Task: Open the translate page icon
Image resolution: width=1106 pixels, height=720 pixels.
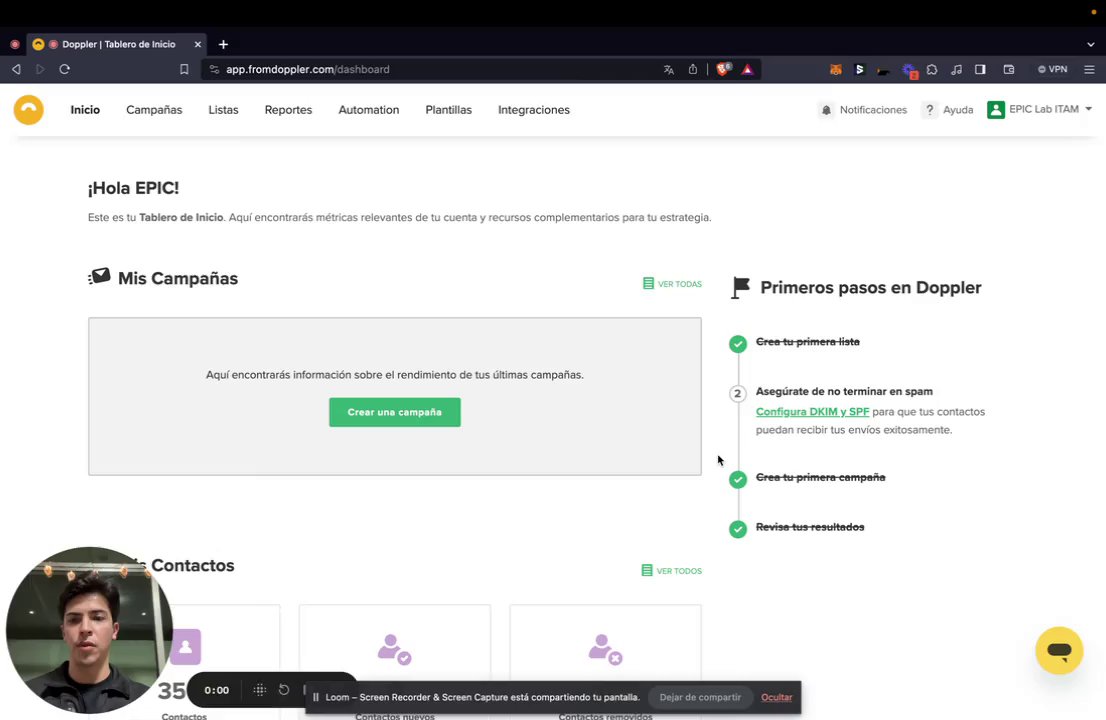Action: (669, 69)
